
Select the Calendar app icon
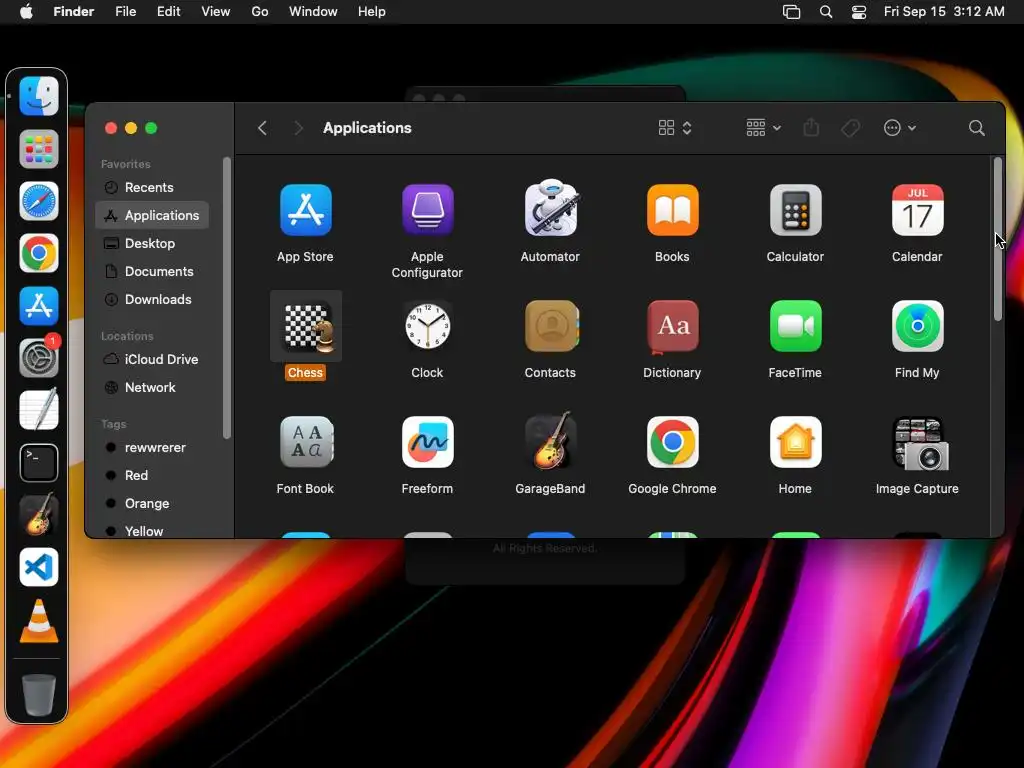(917, 210)
